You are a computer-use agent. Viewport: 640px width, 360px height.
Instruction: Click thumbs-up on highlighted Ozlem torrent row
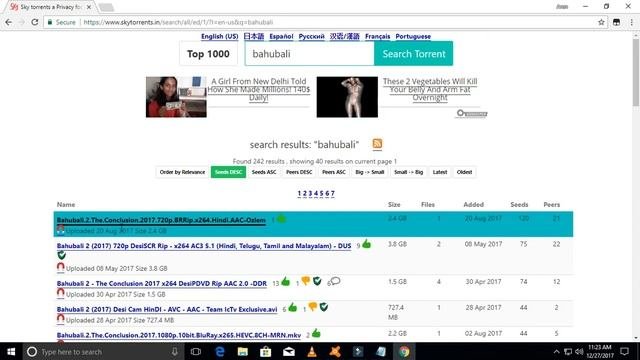[281, 219]
